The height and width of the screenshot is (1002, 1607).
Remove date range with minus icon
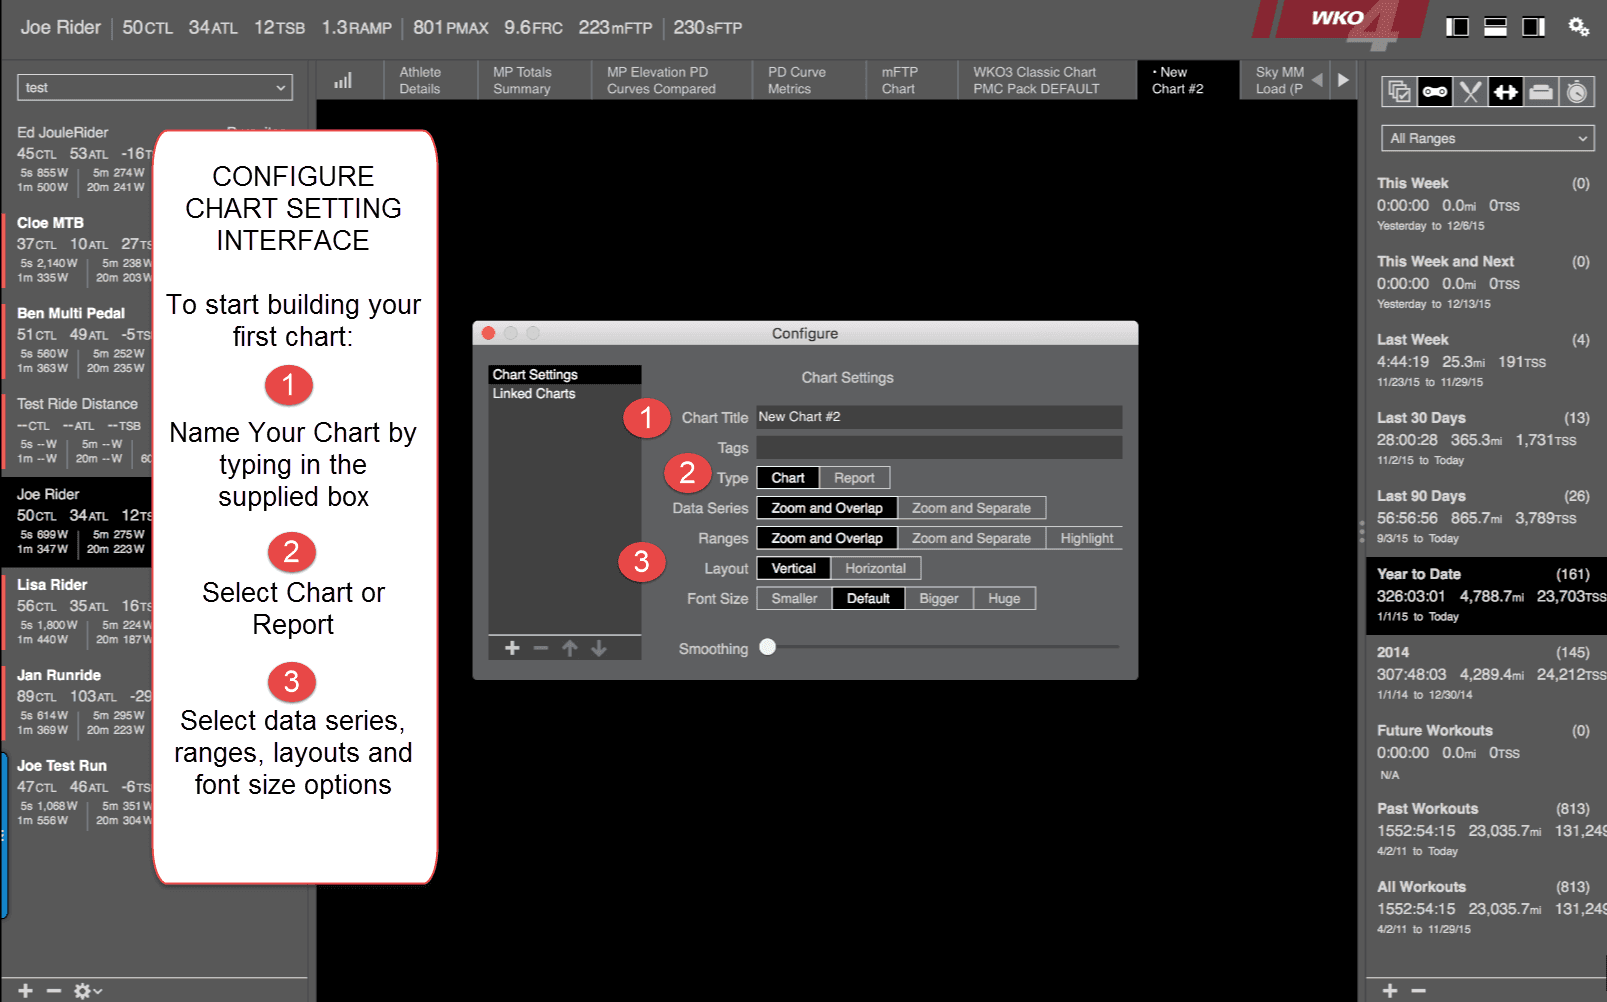click(x=1418, y=990)
